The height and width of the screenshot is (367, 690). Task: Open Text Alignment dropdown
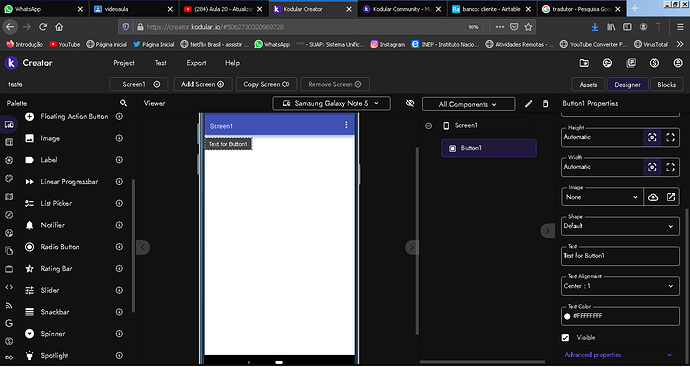[620, 286]
